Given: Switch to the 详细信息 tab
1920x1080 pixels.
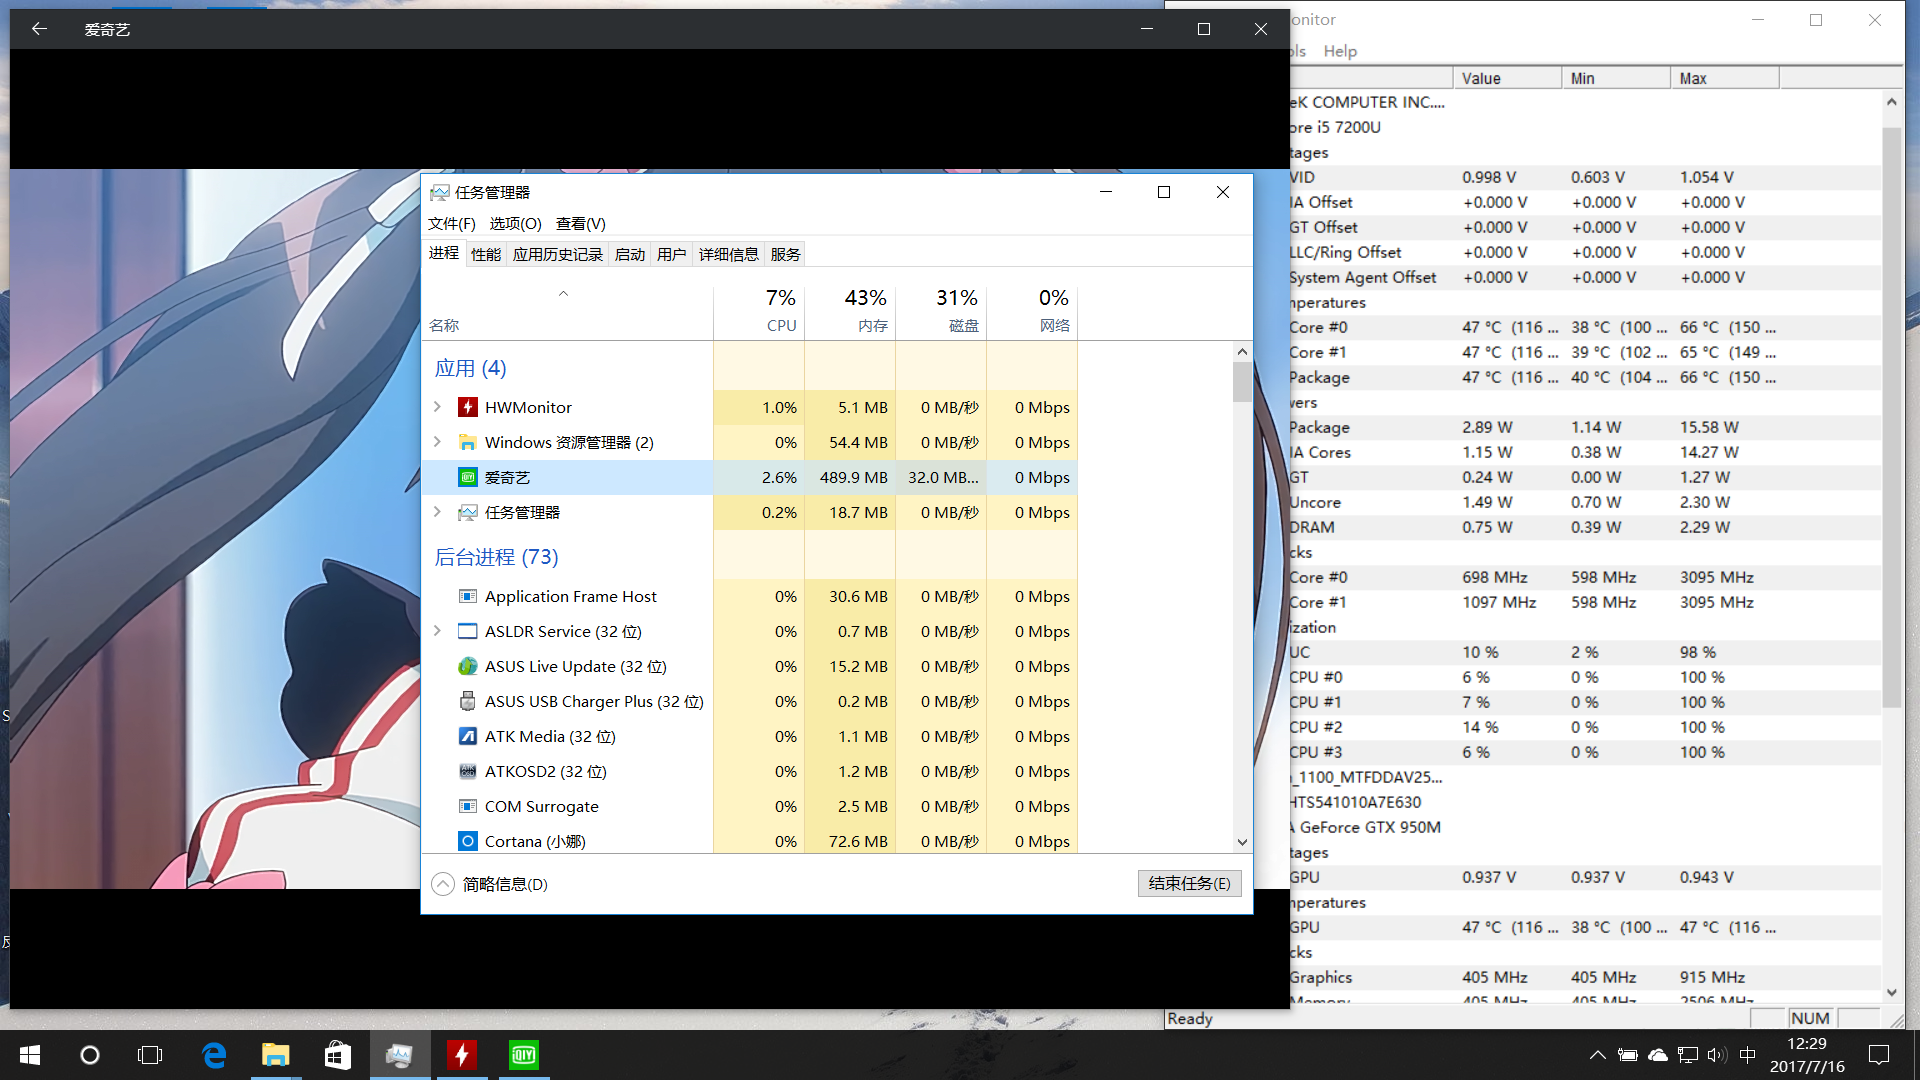Looking at the screenshot, I should (x=728, y=254).
